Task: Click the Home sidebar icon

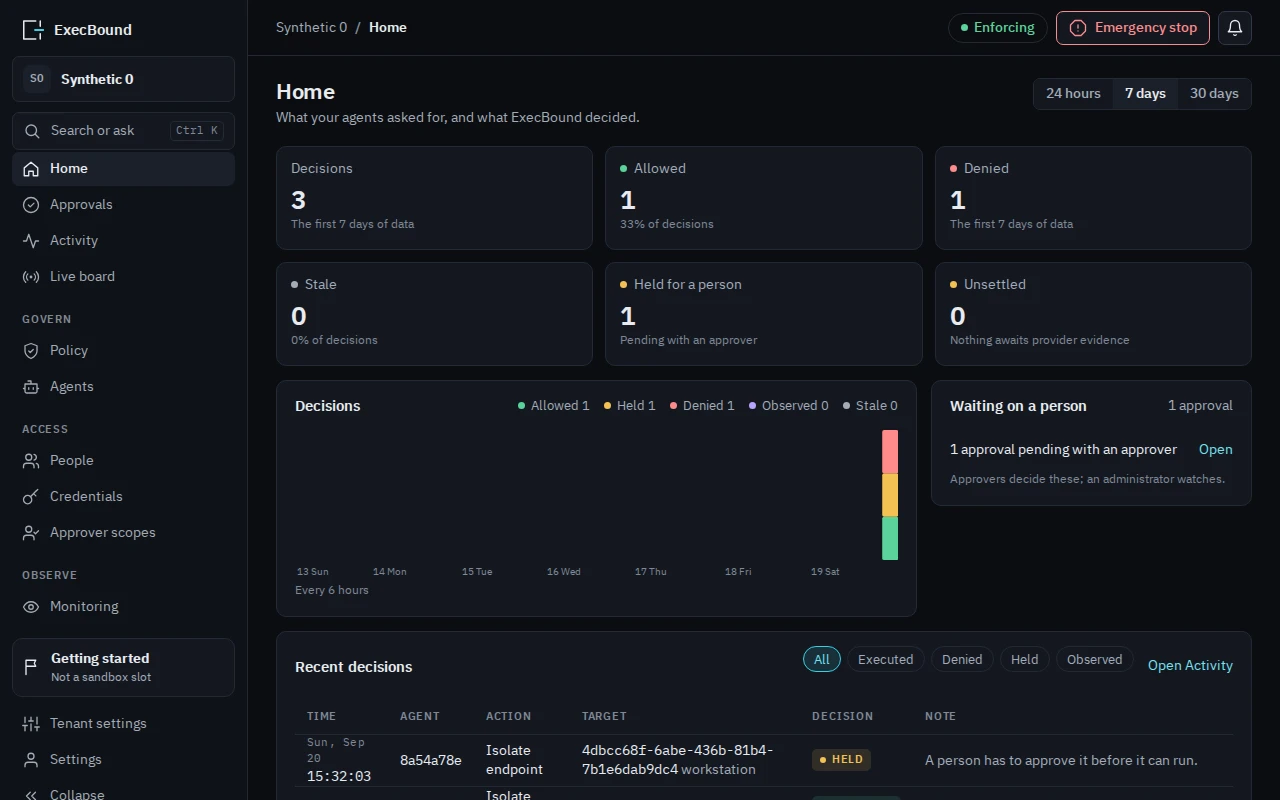Action: coord(31,169)
